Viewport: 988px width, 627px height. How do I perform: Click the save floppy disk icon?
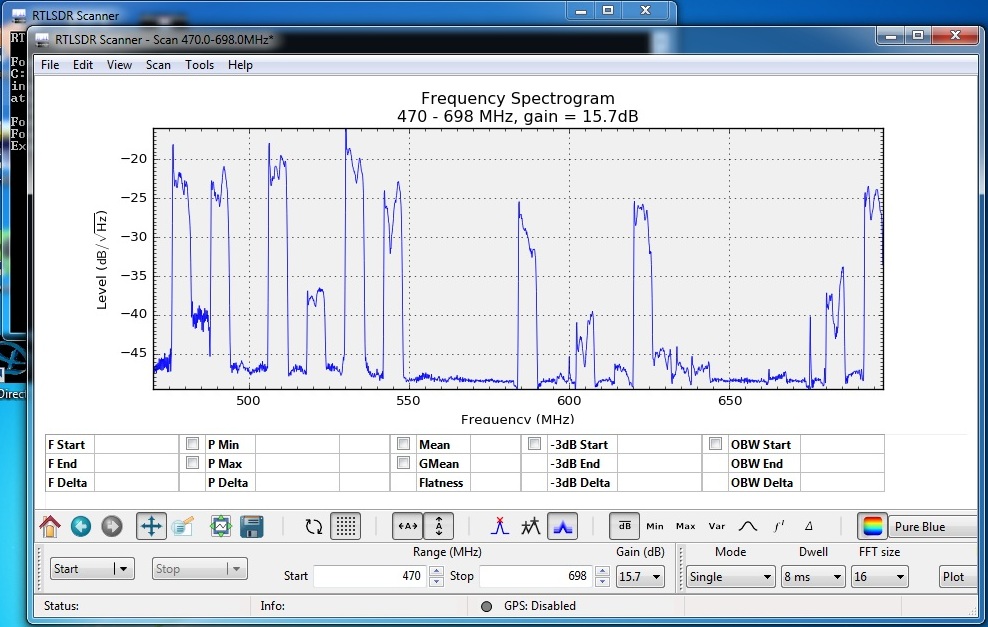click(x=252, y=526)
